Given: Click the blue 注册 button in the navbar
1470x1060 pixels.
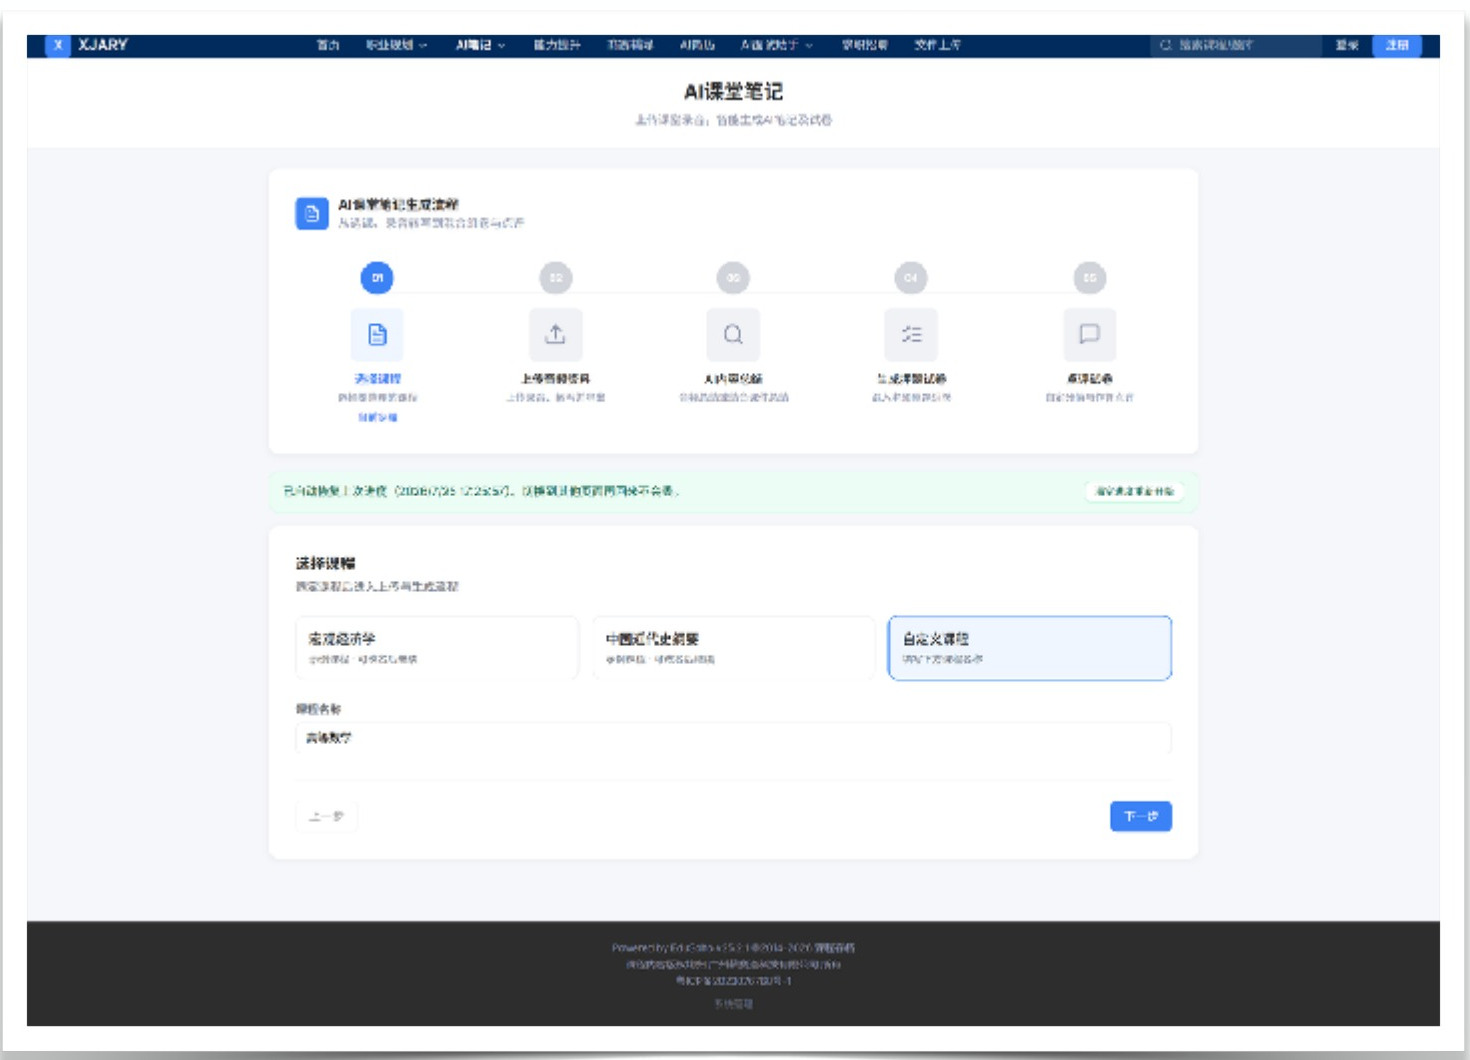Looking at the screenshot, I should pos(1397,45).
